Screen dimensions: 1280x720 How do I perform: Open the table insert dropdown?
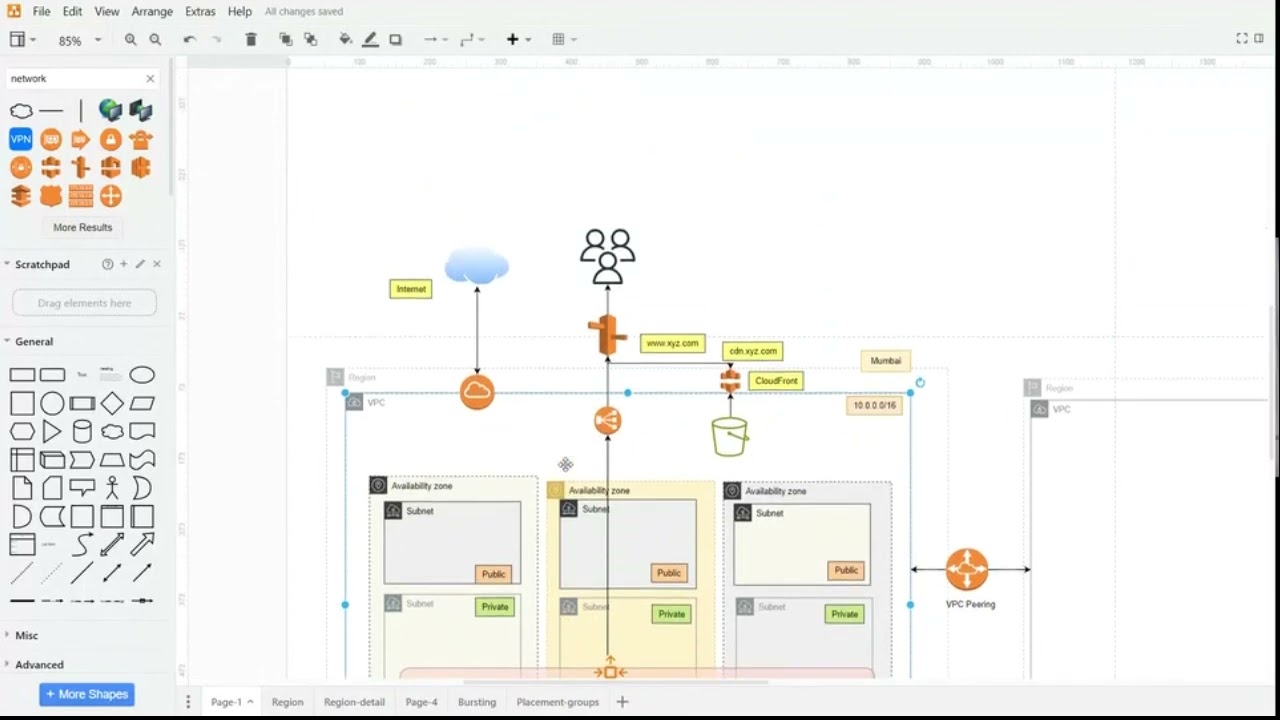(564, 40)
